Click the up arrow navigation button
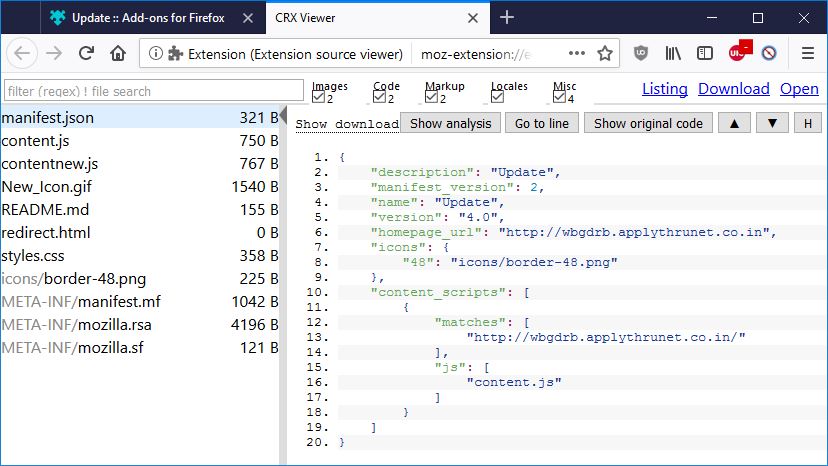Image resolution: width=828 pixels, height=466 pixels. (735, 123)
